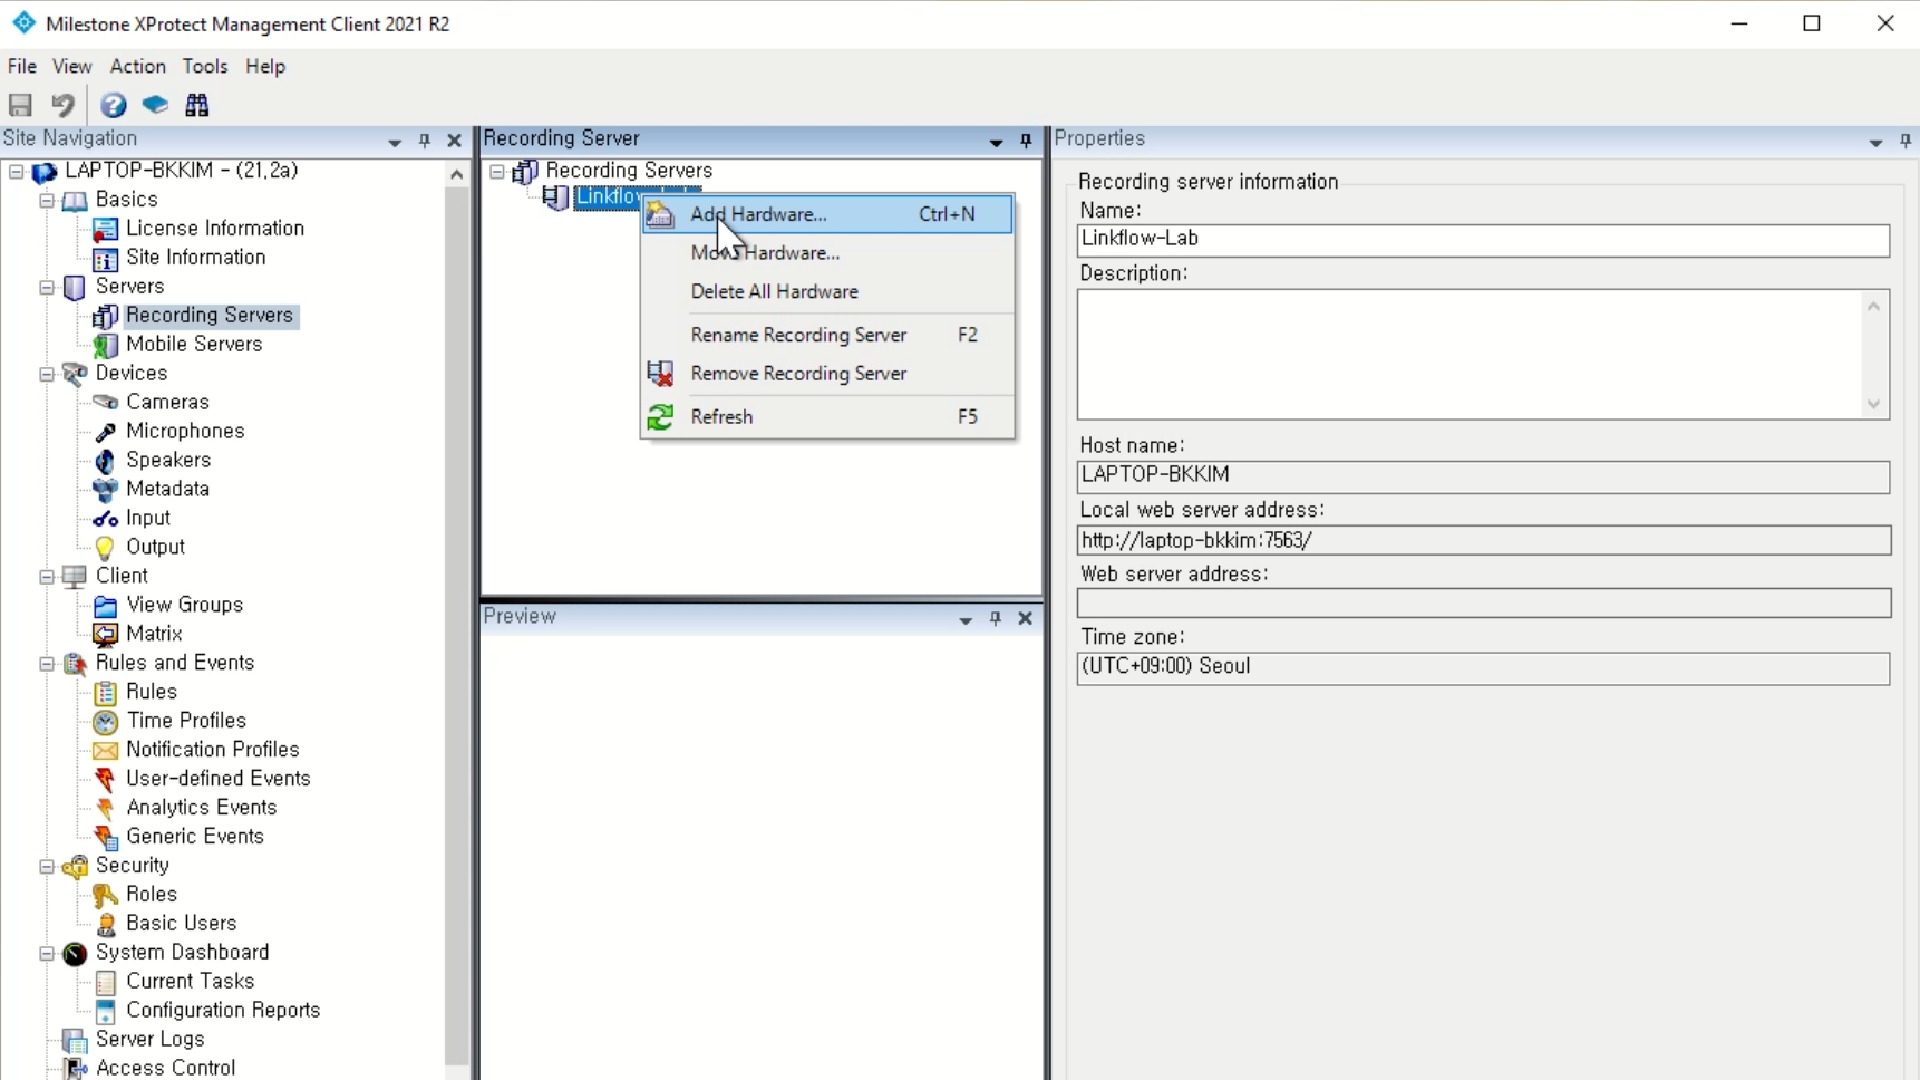Click the Undo toolbar icon
The width and height of the screenshot is (1920, 1080).
[x=63, y=105]
